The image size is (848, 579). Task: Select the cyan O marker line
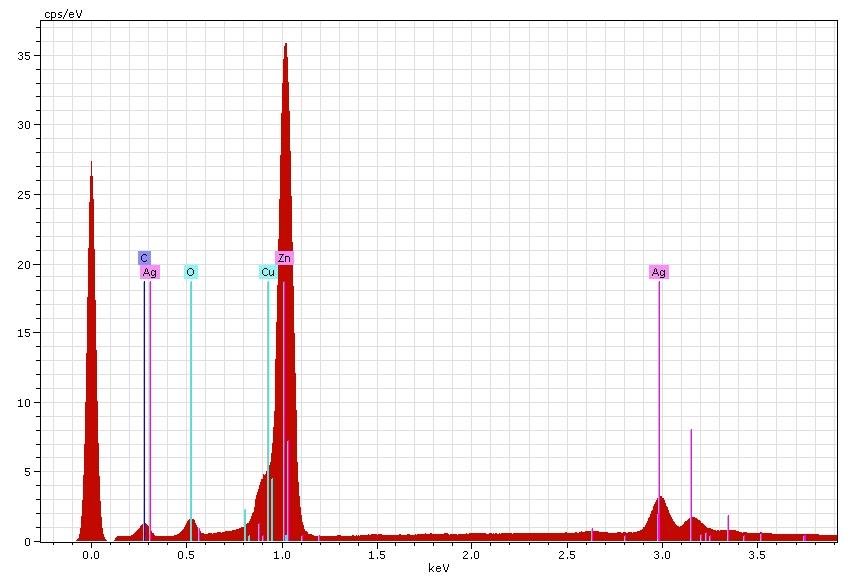pyautogui.click(x=190, y=400)
